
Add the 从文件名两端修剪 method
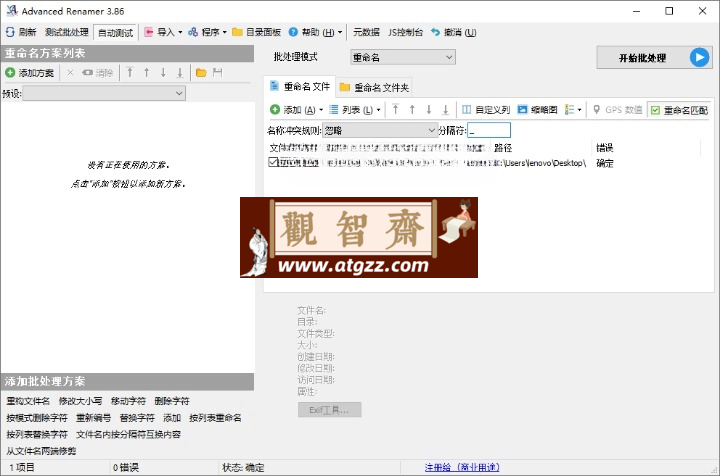tap(41, 451)
